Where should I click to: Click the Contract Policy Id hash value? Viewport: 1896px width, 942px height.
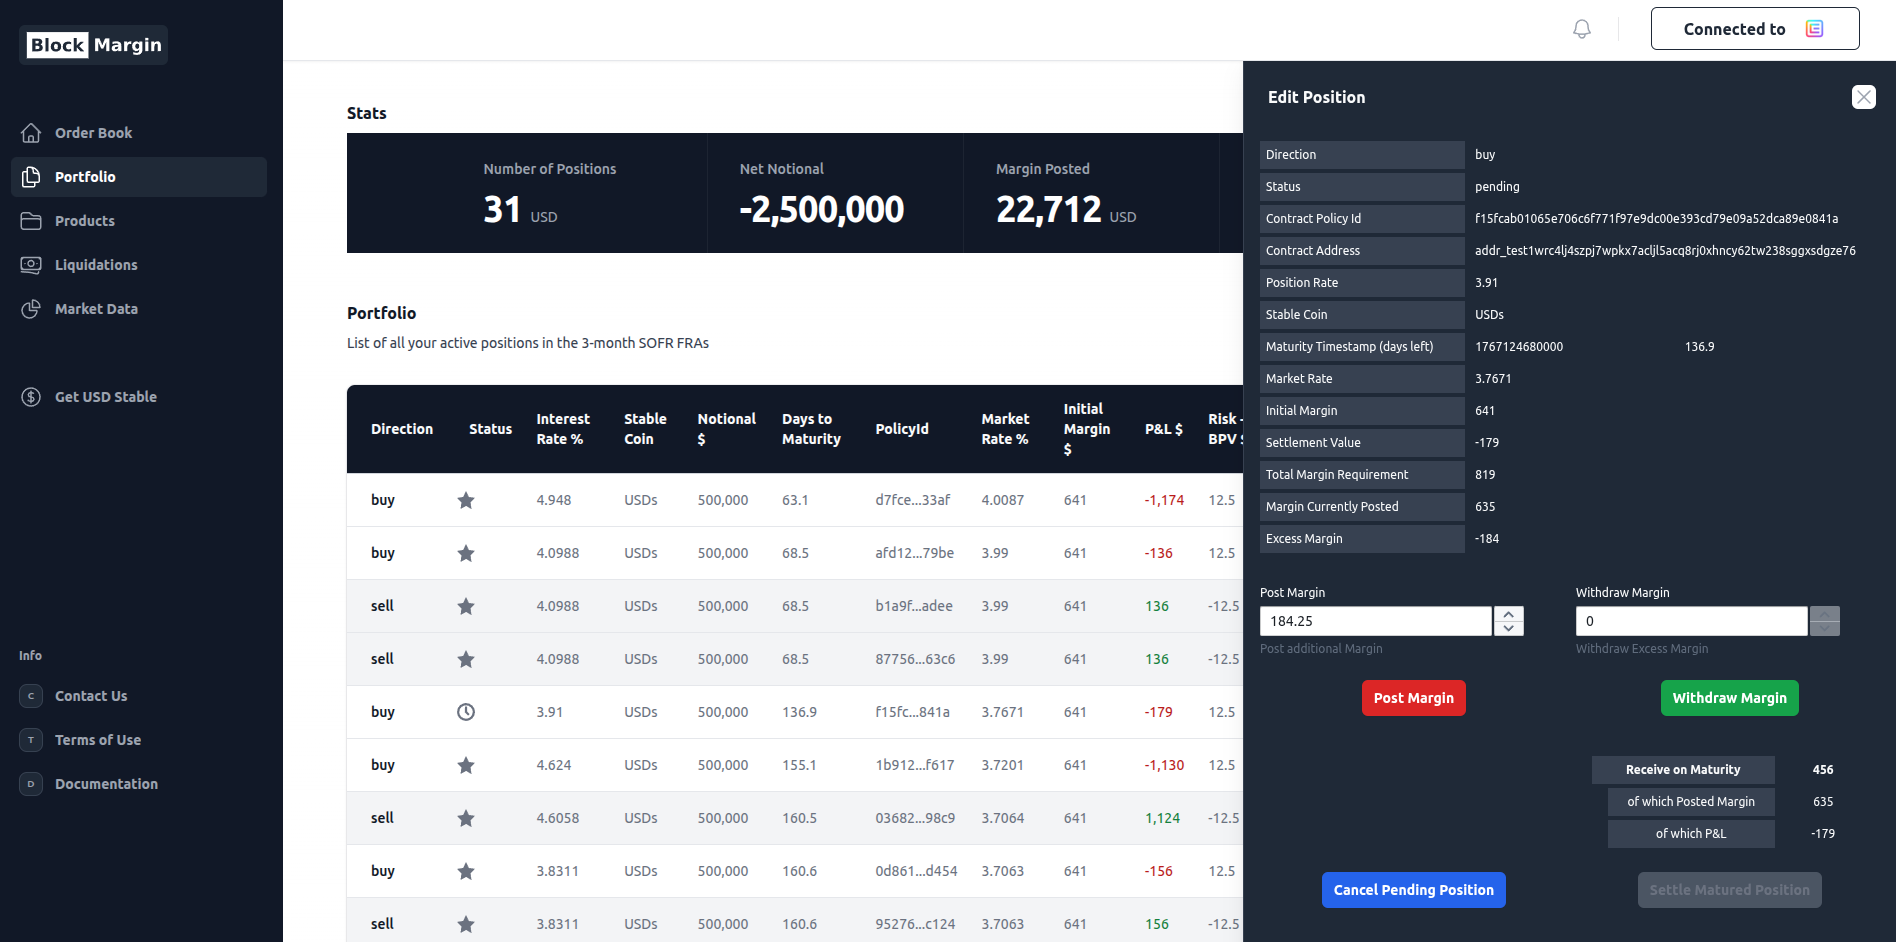coord(1656,219)
